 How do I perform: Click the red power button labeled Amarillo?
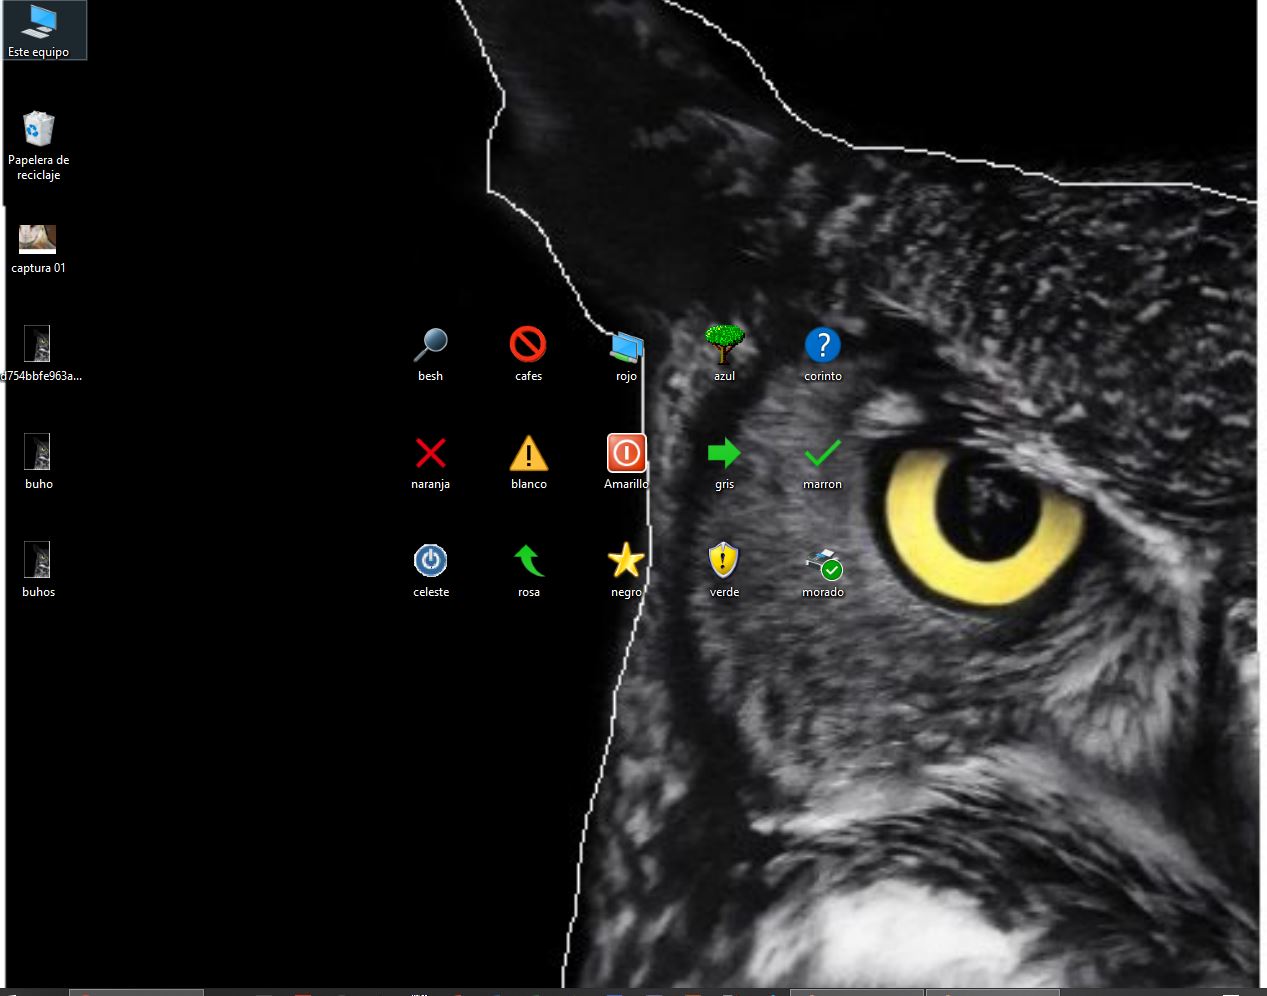tap(626, 453)
